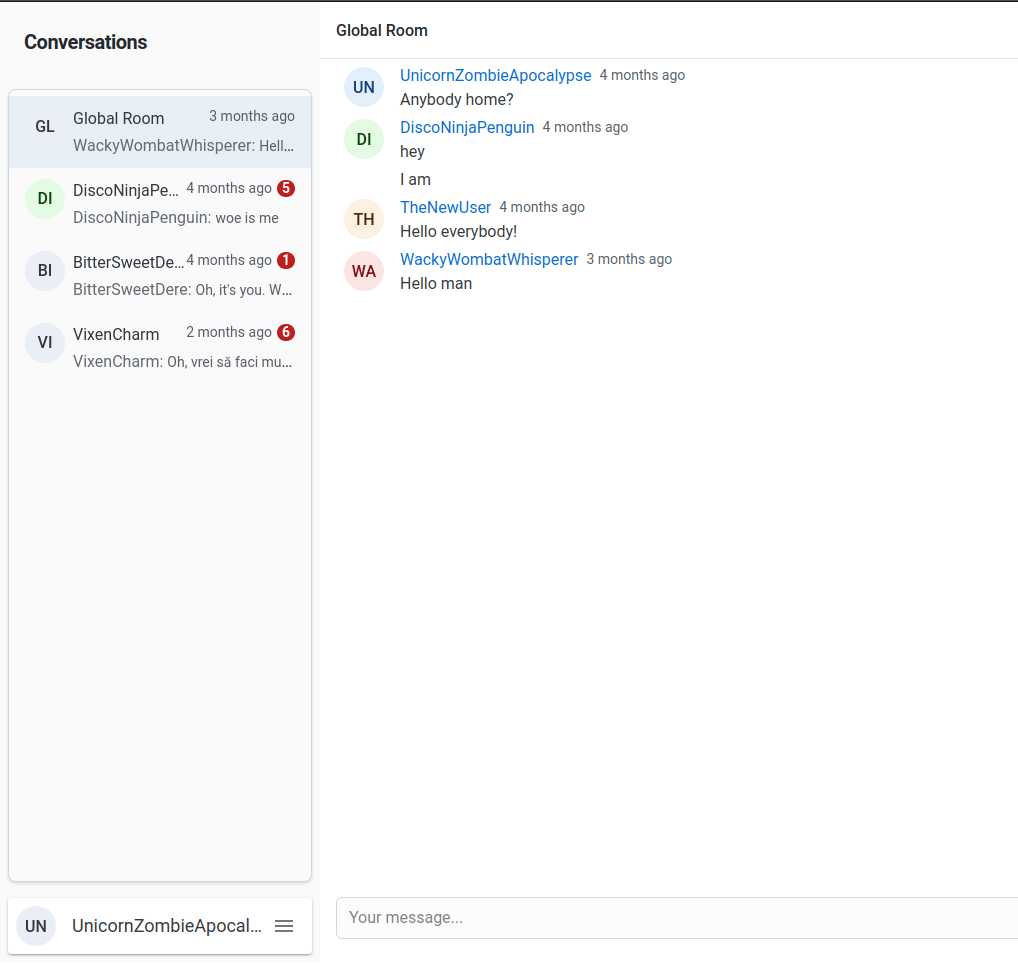The image size is (1018, 963).
Task: Click the UnicornZombieApocalypse username link in chat
Action: 495,76
